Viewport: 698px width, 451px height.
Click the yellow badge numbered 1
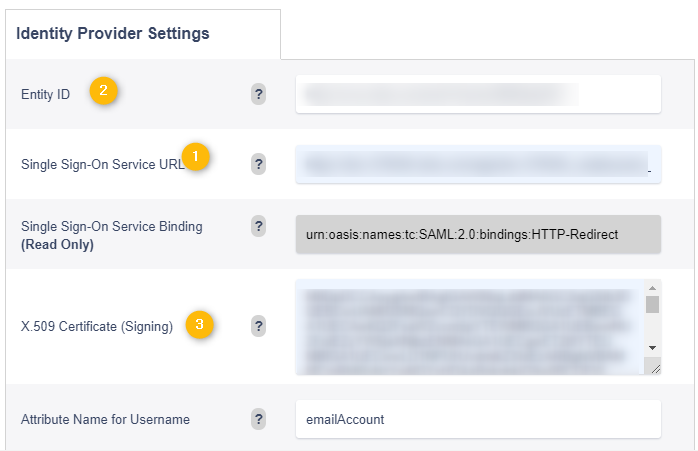tap(195, 156)
